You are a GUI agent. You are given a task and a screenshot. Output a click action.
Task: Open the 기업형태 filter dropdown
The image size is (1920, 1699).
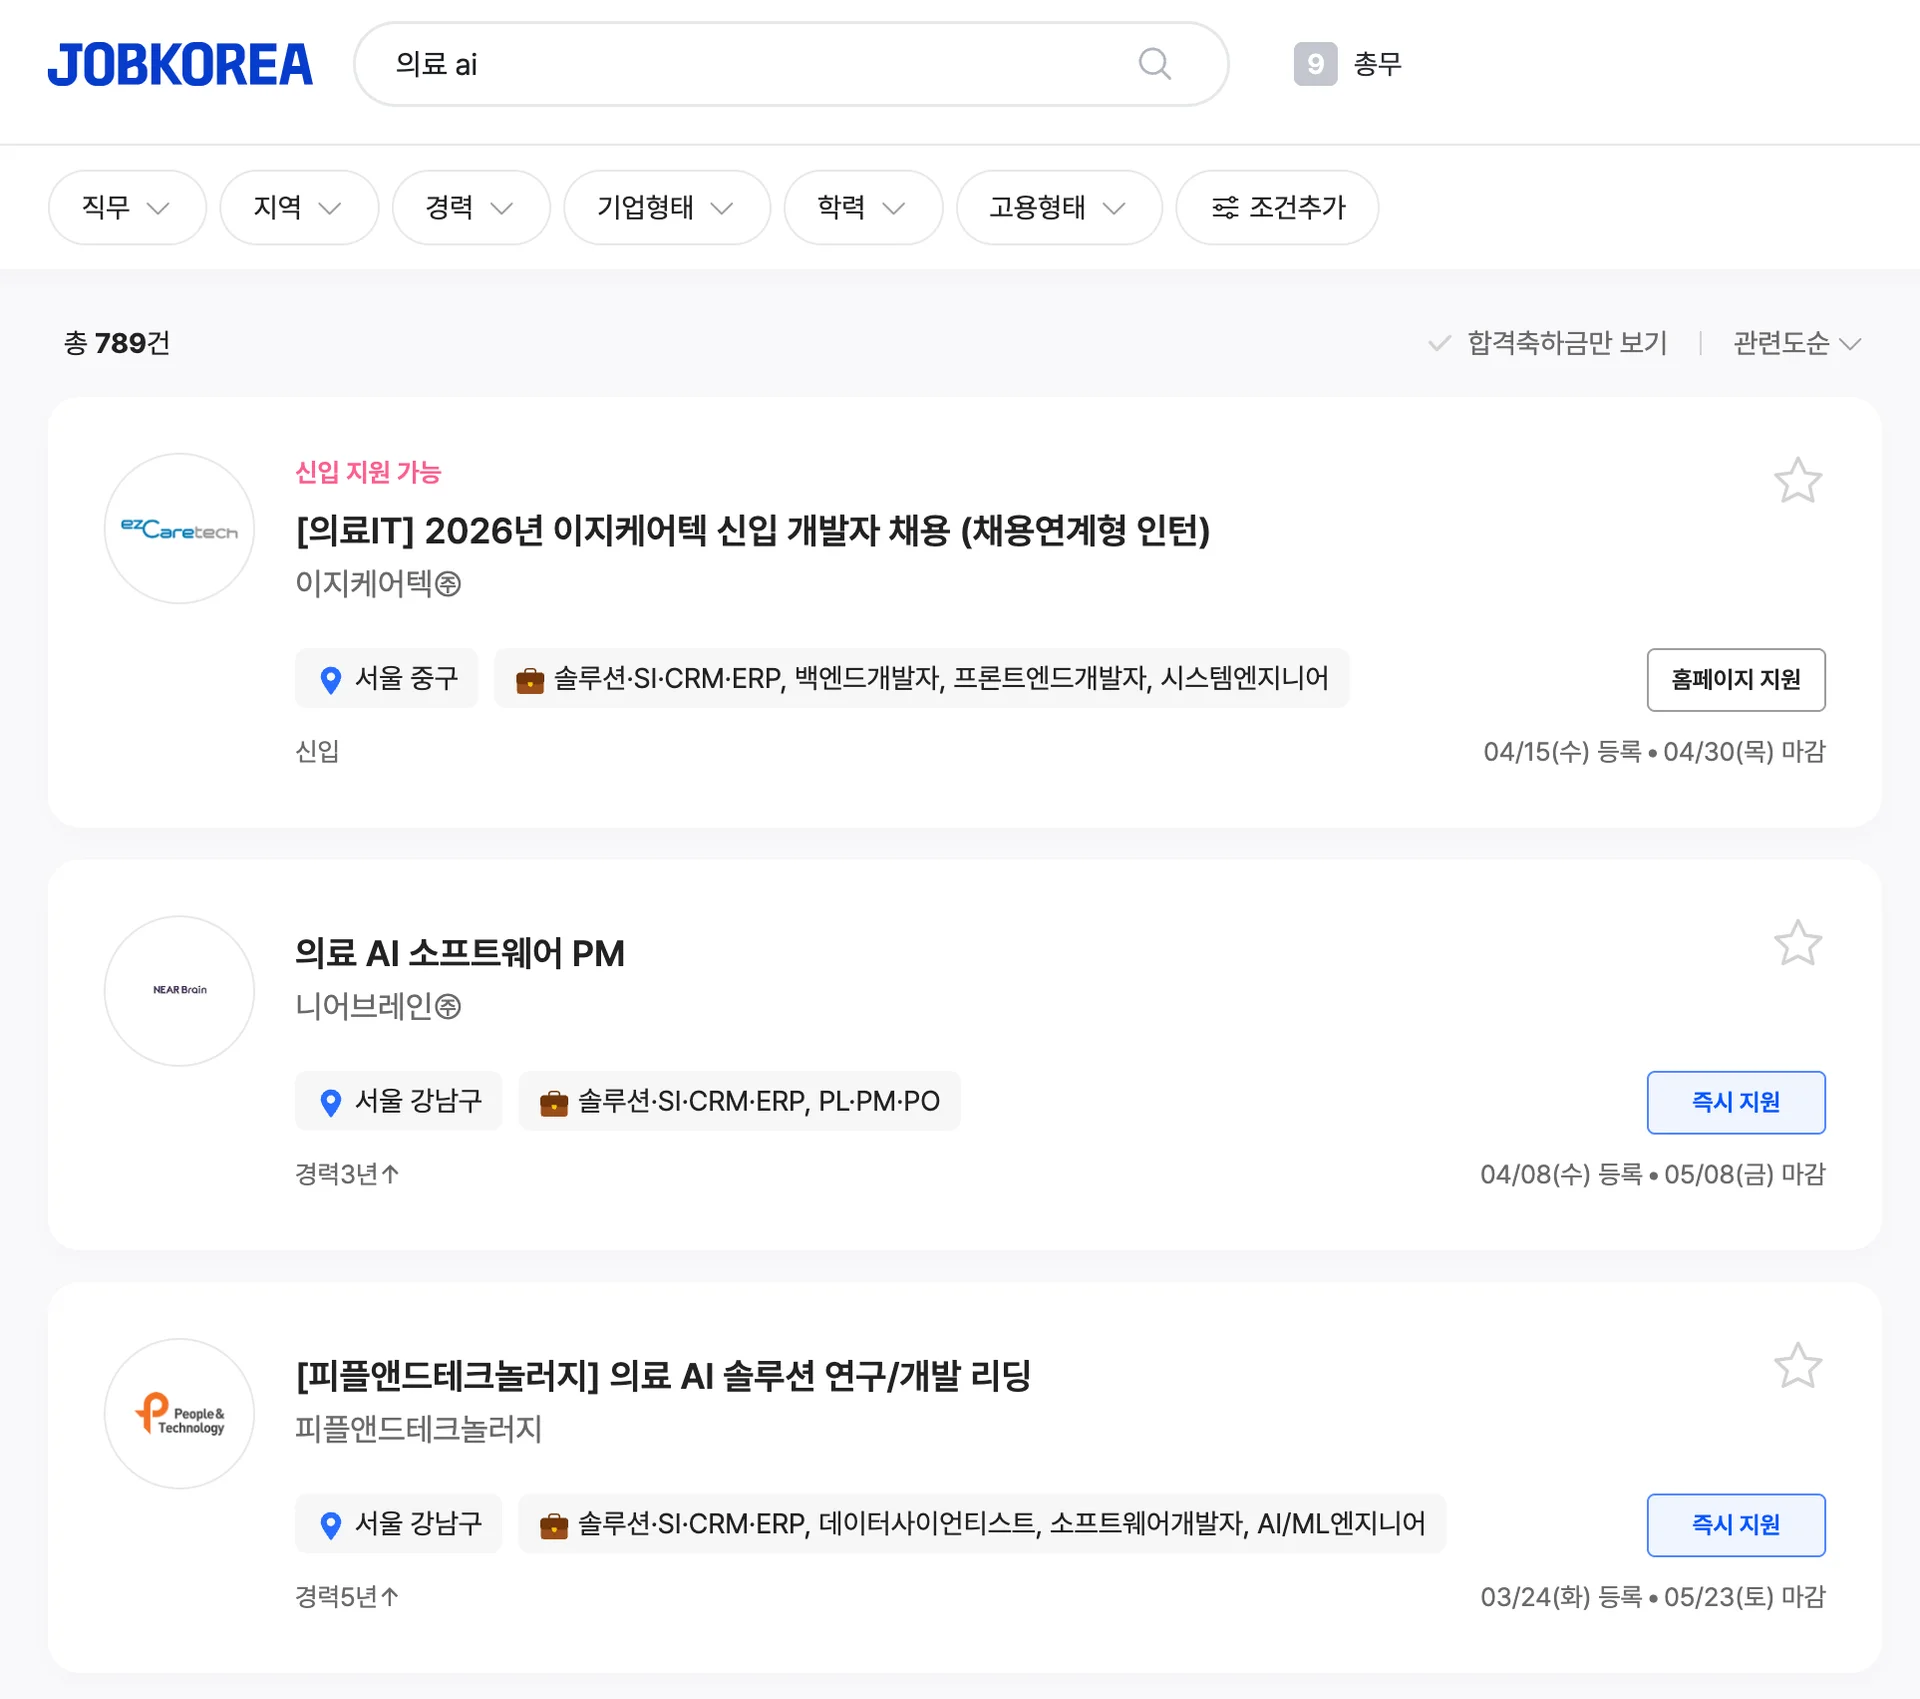[667, 207]
